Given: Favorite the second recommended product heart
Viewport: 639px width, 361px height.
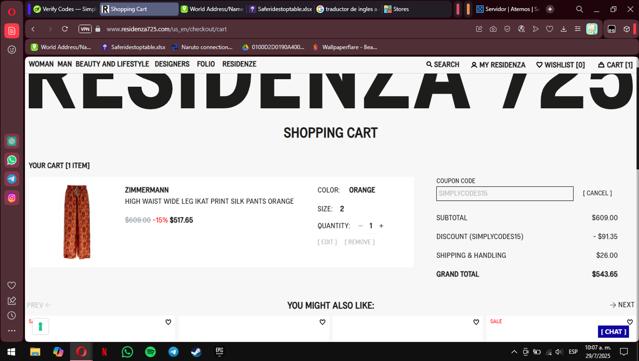Looking at the screenshot, I should click(x=322, y=322).
